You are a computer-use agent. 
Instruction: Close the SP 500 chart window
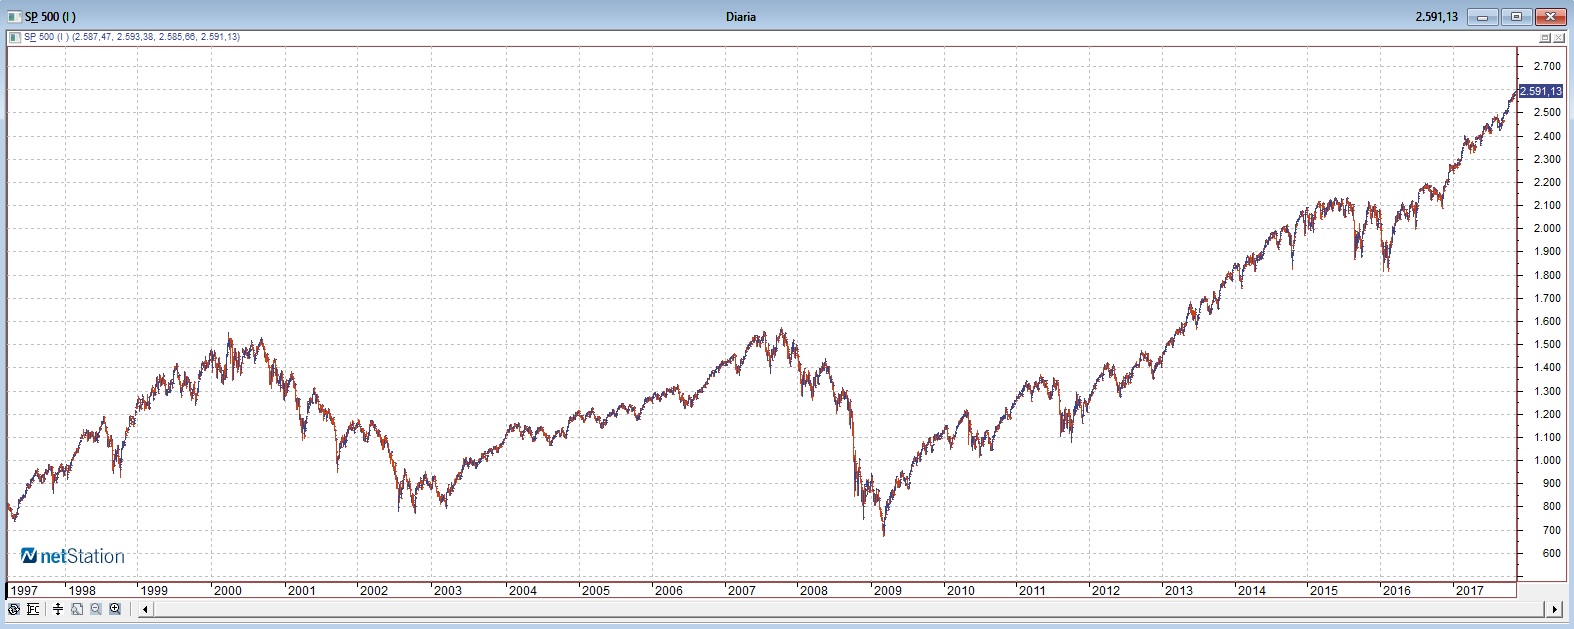(x=1550, y=17)
